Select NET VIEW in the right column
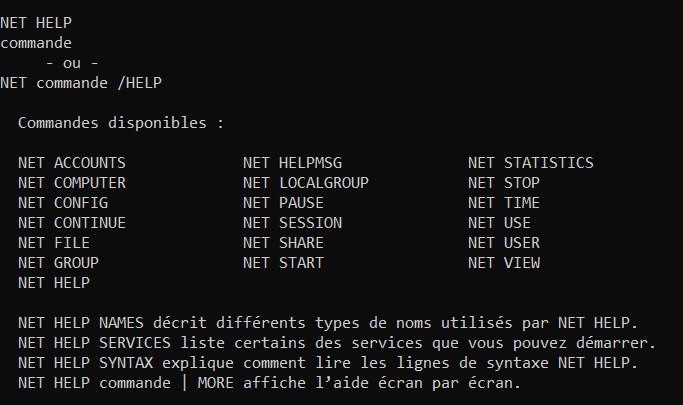683x405 pixels. coord(504,263)
